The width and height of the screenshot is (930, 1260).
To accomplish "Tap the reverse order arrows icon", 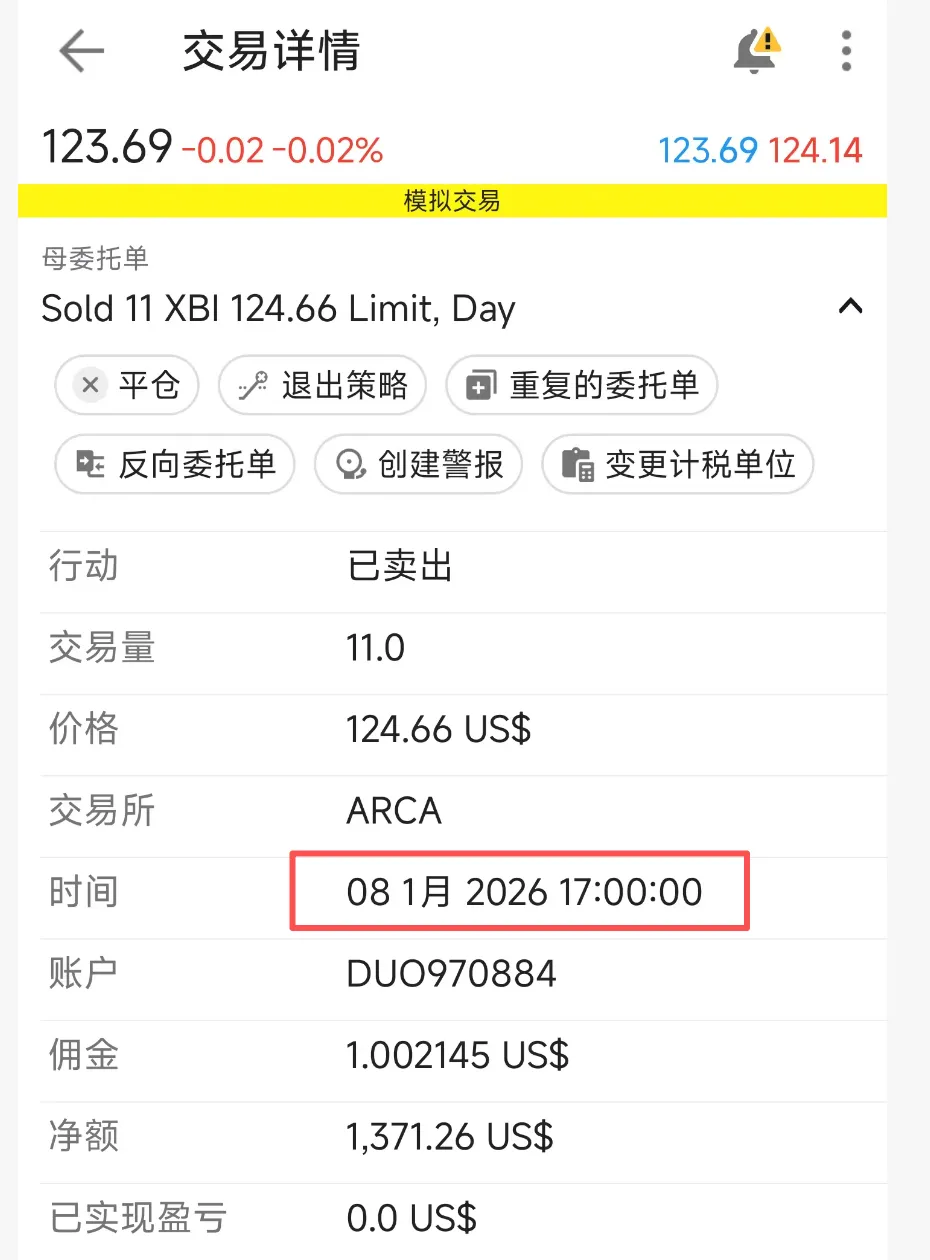I will click(91, 464).
